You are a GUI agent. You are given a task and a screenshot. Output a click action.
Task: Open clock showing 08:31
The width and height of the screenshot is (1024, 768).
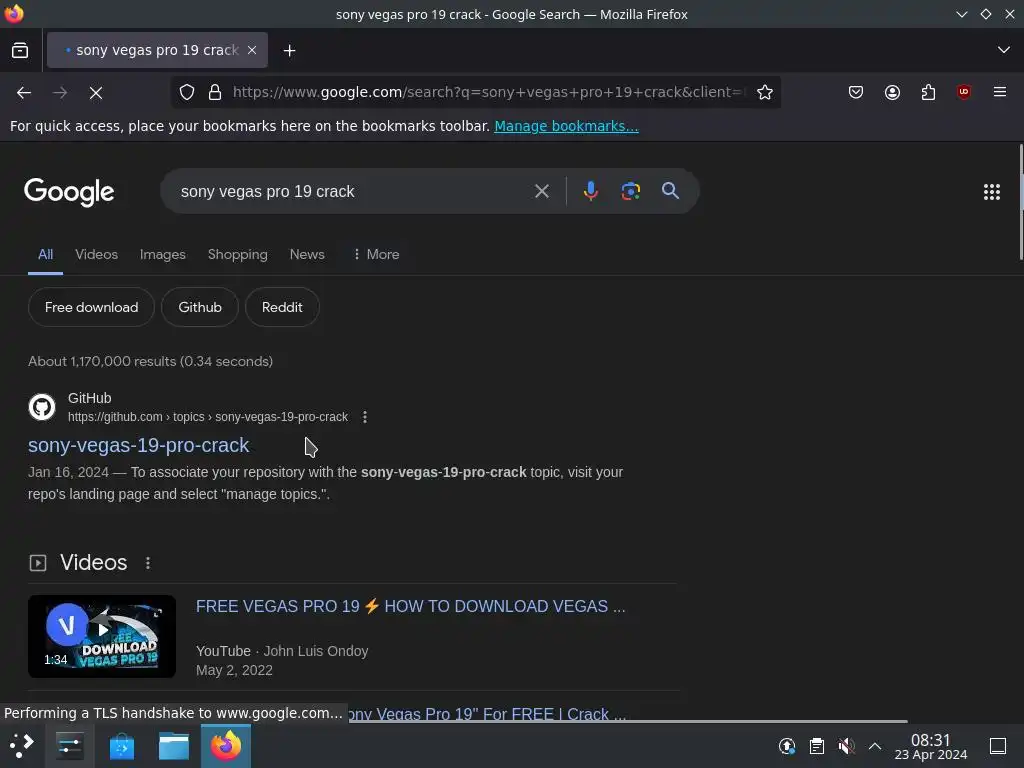pos(931,746)
